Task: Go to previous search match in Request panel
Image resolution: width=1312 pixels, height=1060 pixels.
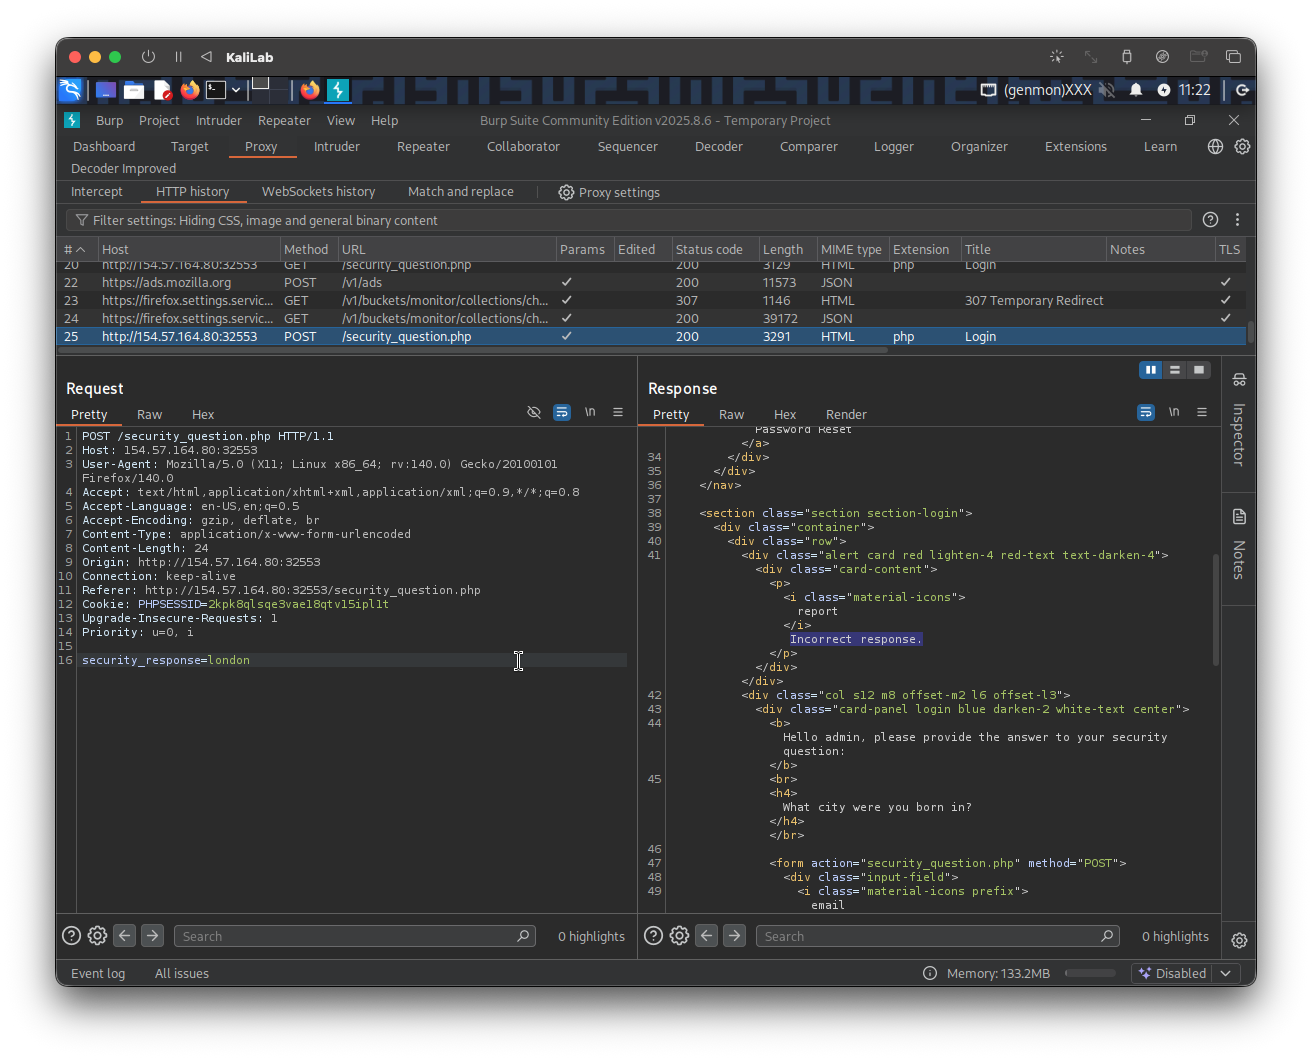Action: pos(124,936)
